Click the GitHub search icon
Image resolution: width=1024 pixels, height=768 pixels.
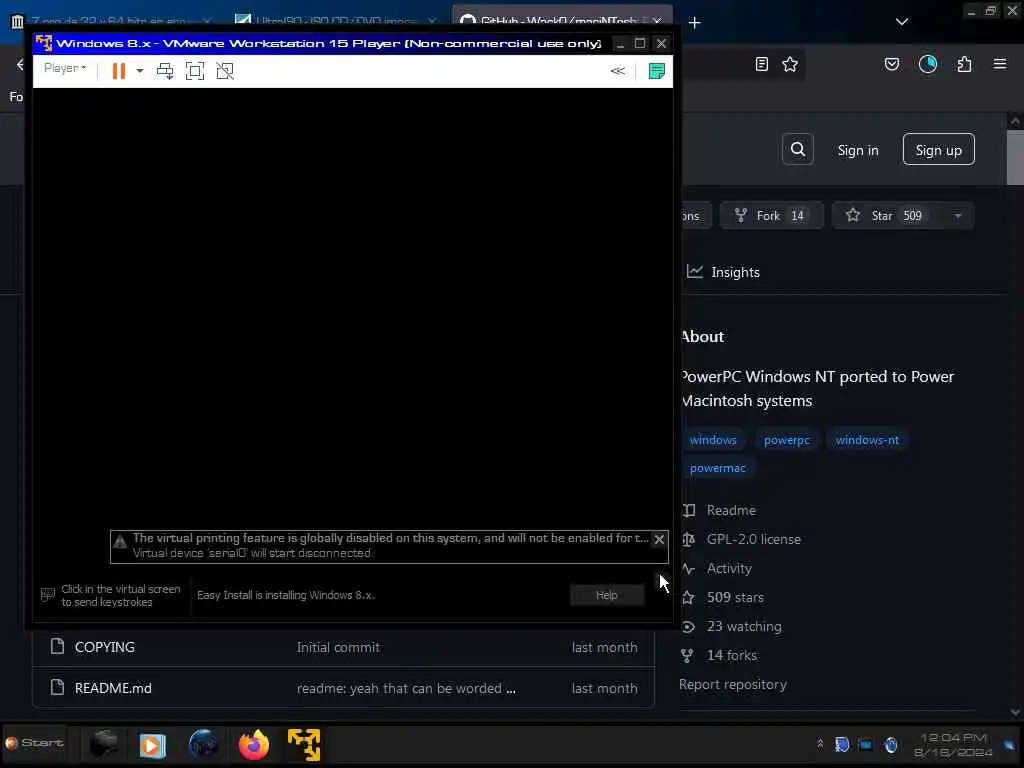point(797,150)
